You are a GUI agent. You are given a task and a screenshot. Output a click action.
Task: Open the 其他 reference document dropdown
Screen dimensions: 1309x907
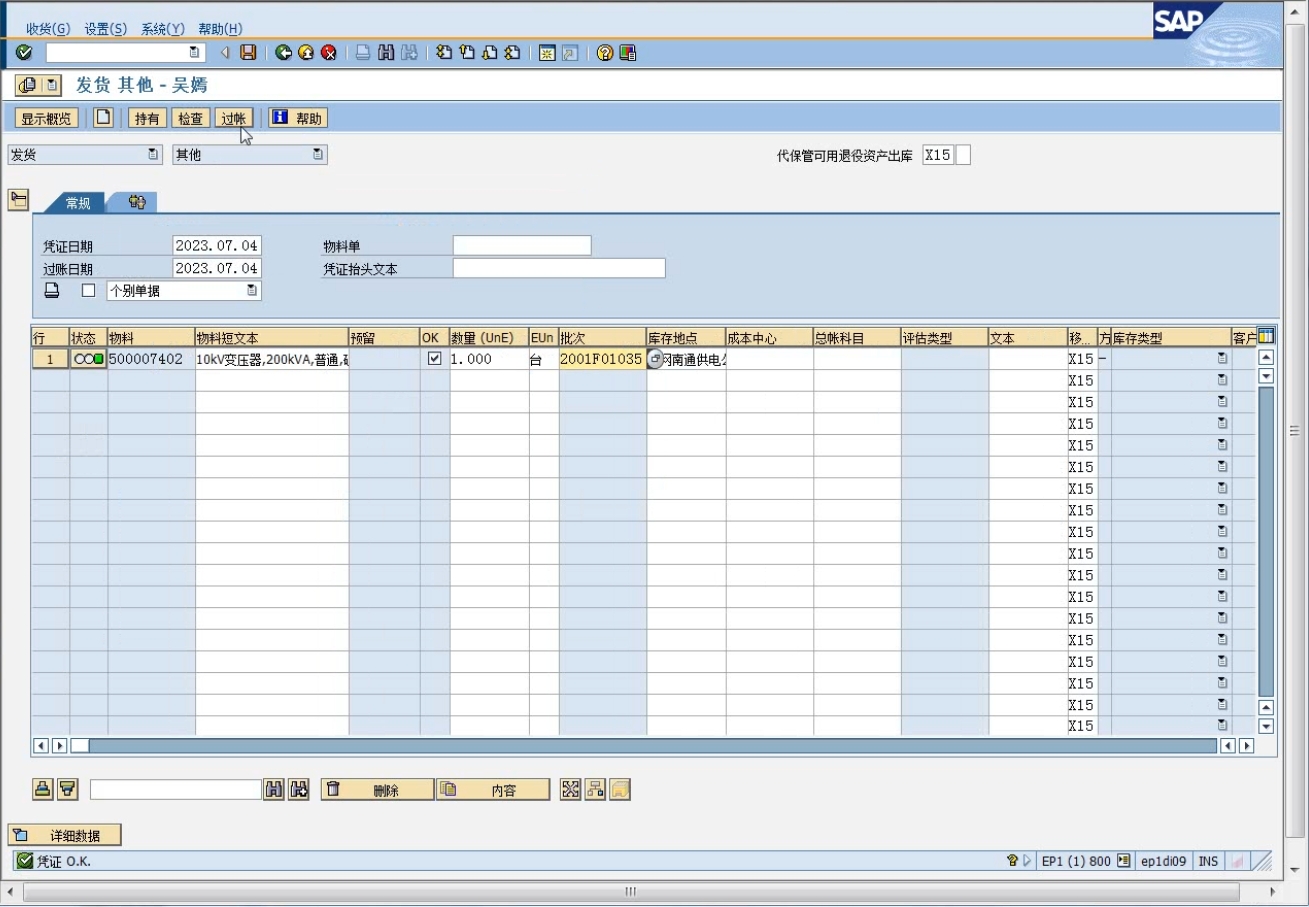(x=249, y=155)
